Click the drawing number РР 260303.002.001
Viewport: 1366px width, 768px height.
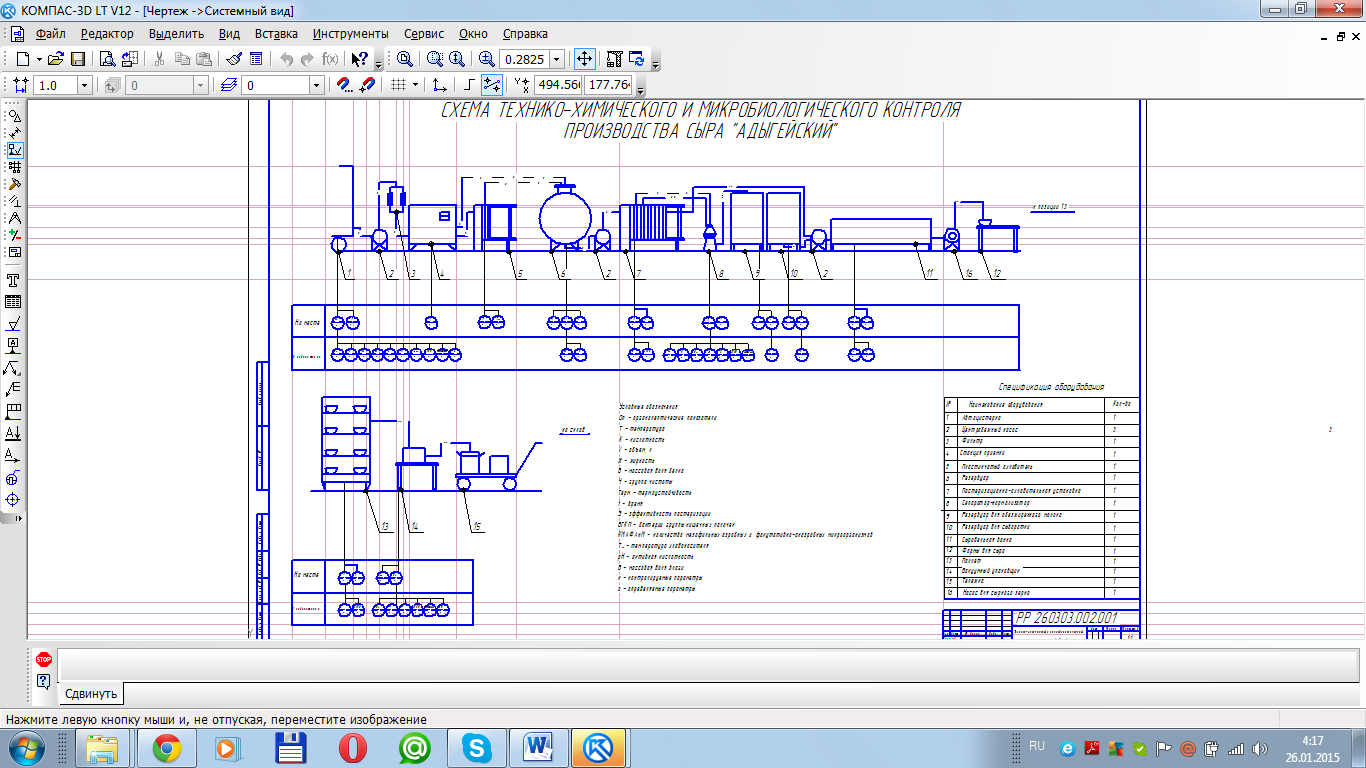pos(1065,618)
